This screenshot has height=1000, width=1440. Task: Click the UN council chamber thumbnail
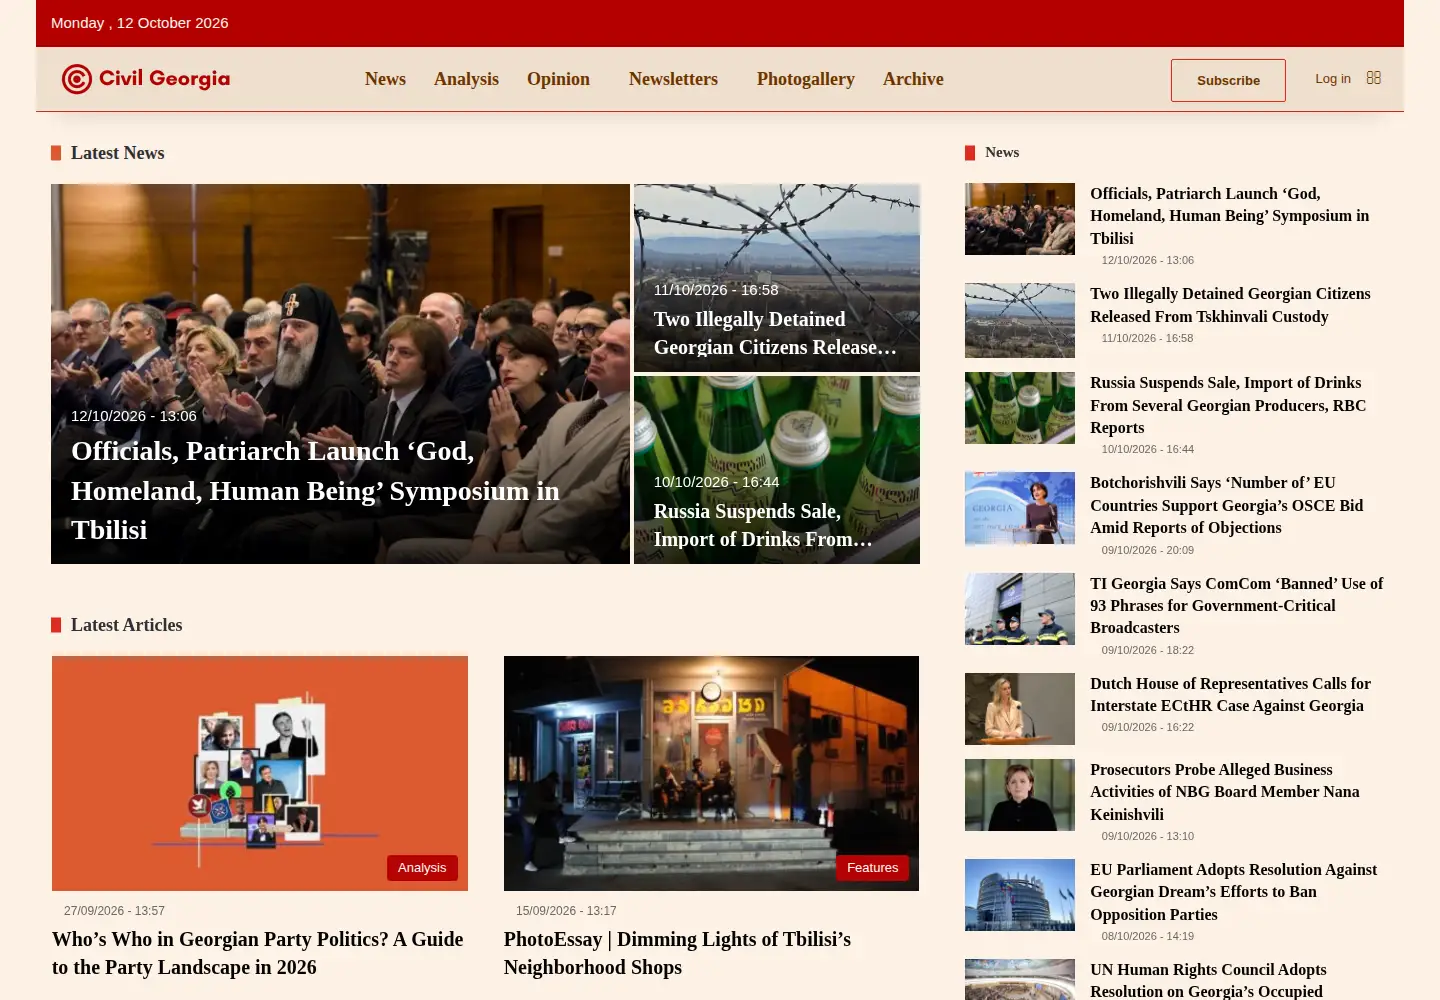click(x=1020, y=980)
